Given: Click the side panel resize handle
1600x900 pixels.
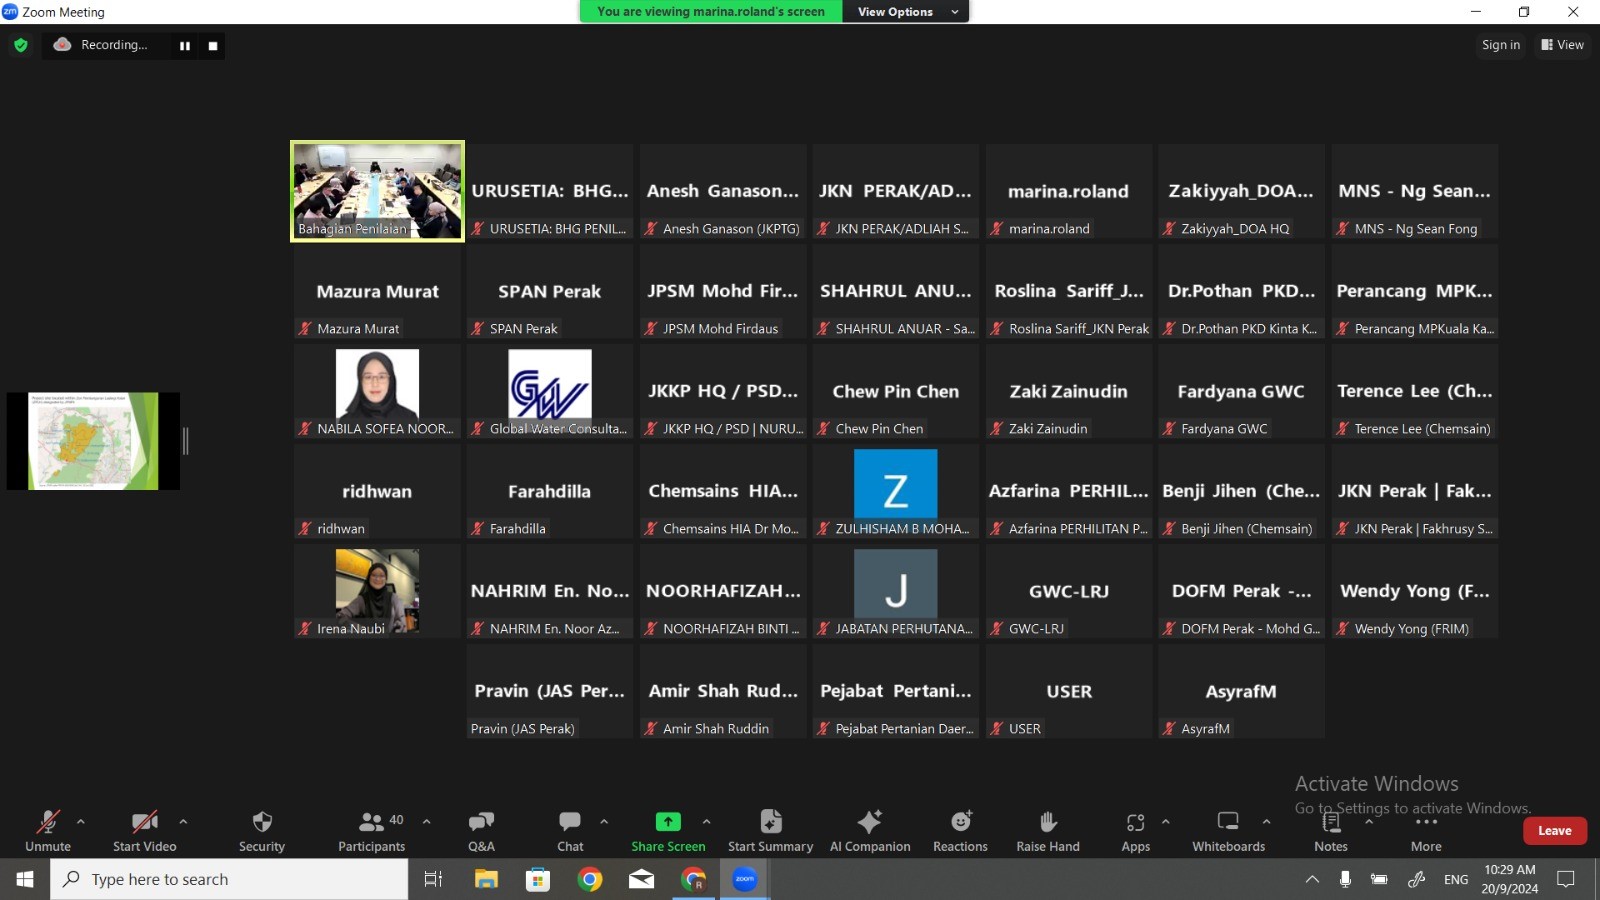Looking at the screenshot, I should tap(185, 441).
